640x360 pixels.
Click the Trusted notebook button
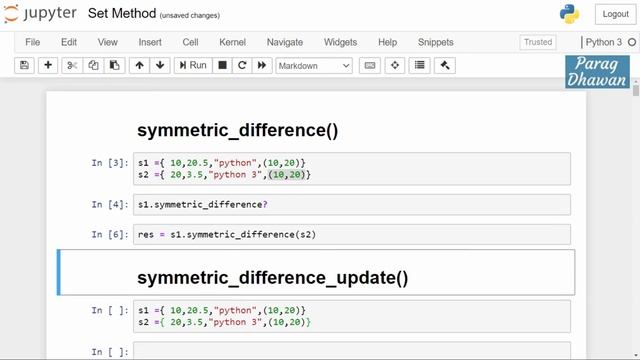[538, 42]
